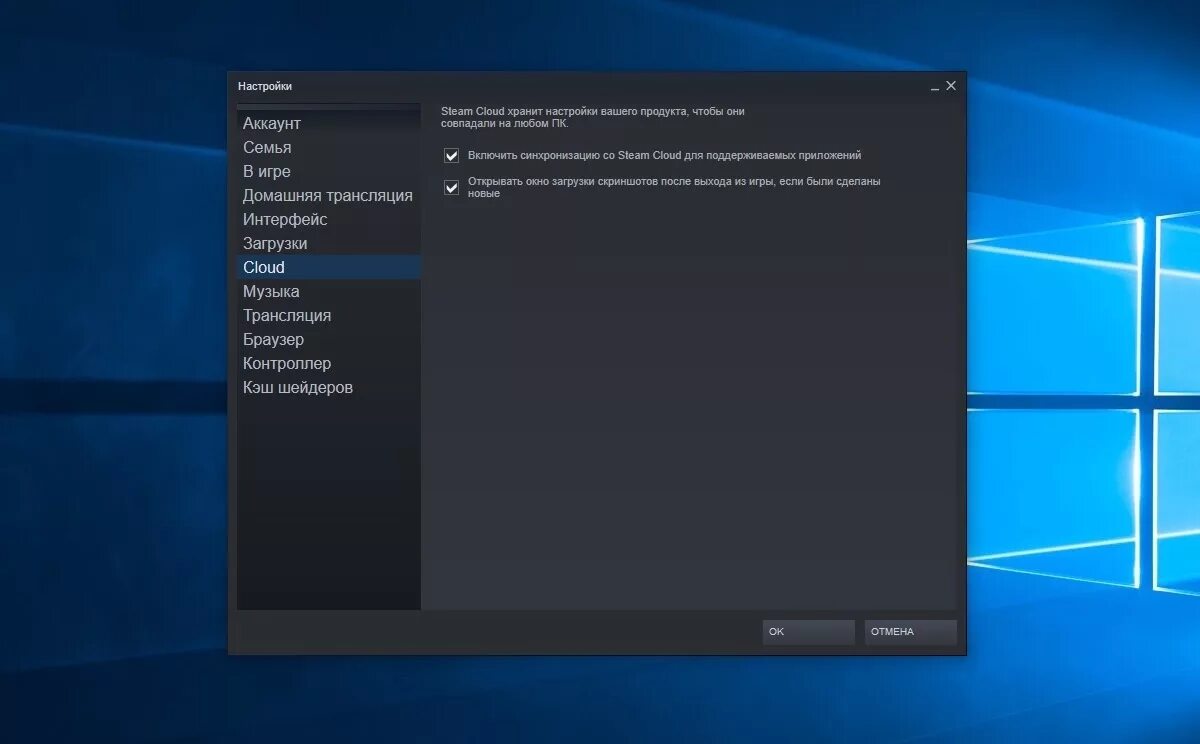Click the 'Открывать окно загрузки скриншотов' label

pyautogui.click(x=674, y=187)
